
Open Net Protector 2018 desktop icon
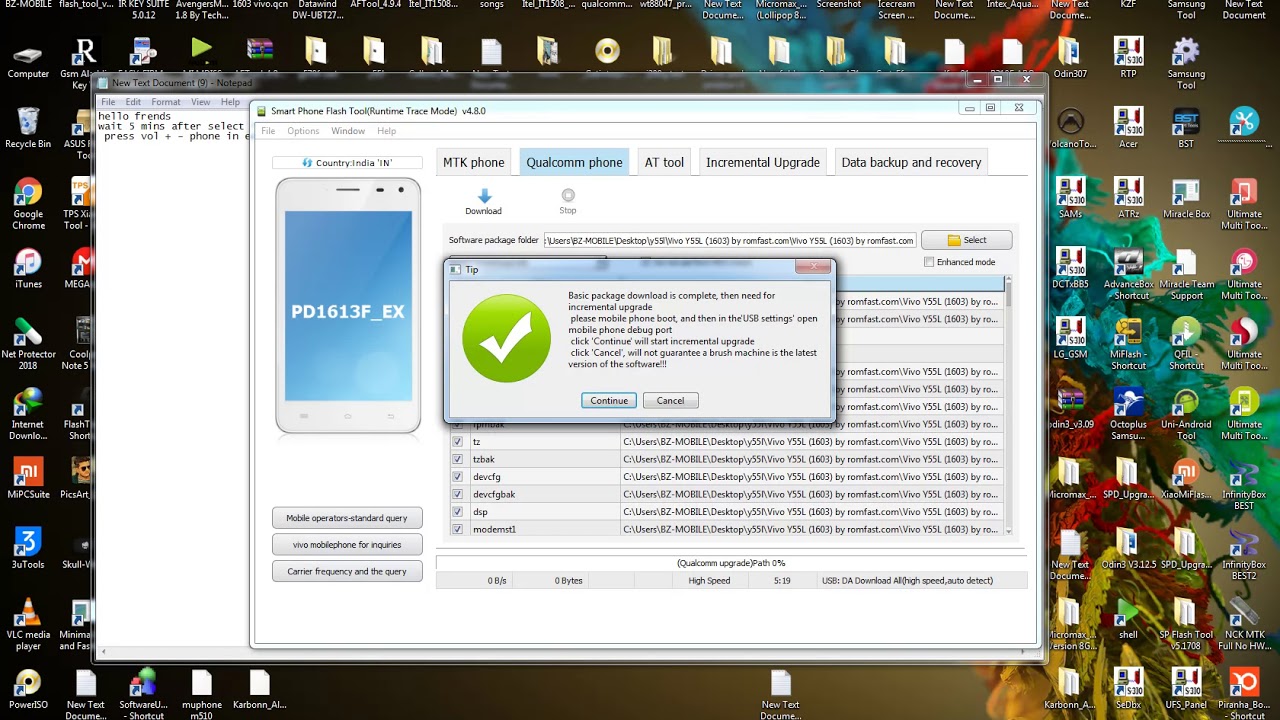coord(28,343)
